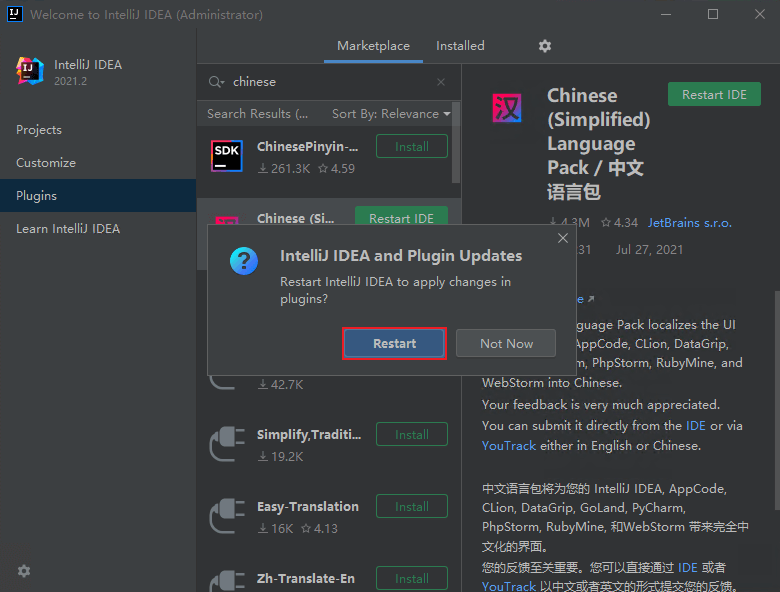This screenshot has width=780, height=592.
Task: Focus the plugin search field containing chinese
Action: coord(328,82)
